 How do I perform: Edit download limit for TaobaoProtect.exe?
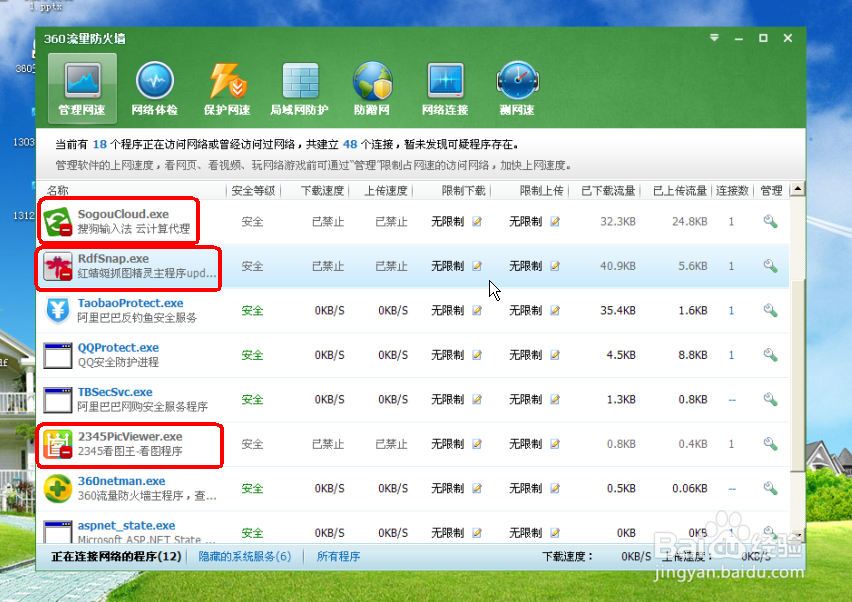477,311
